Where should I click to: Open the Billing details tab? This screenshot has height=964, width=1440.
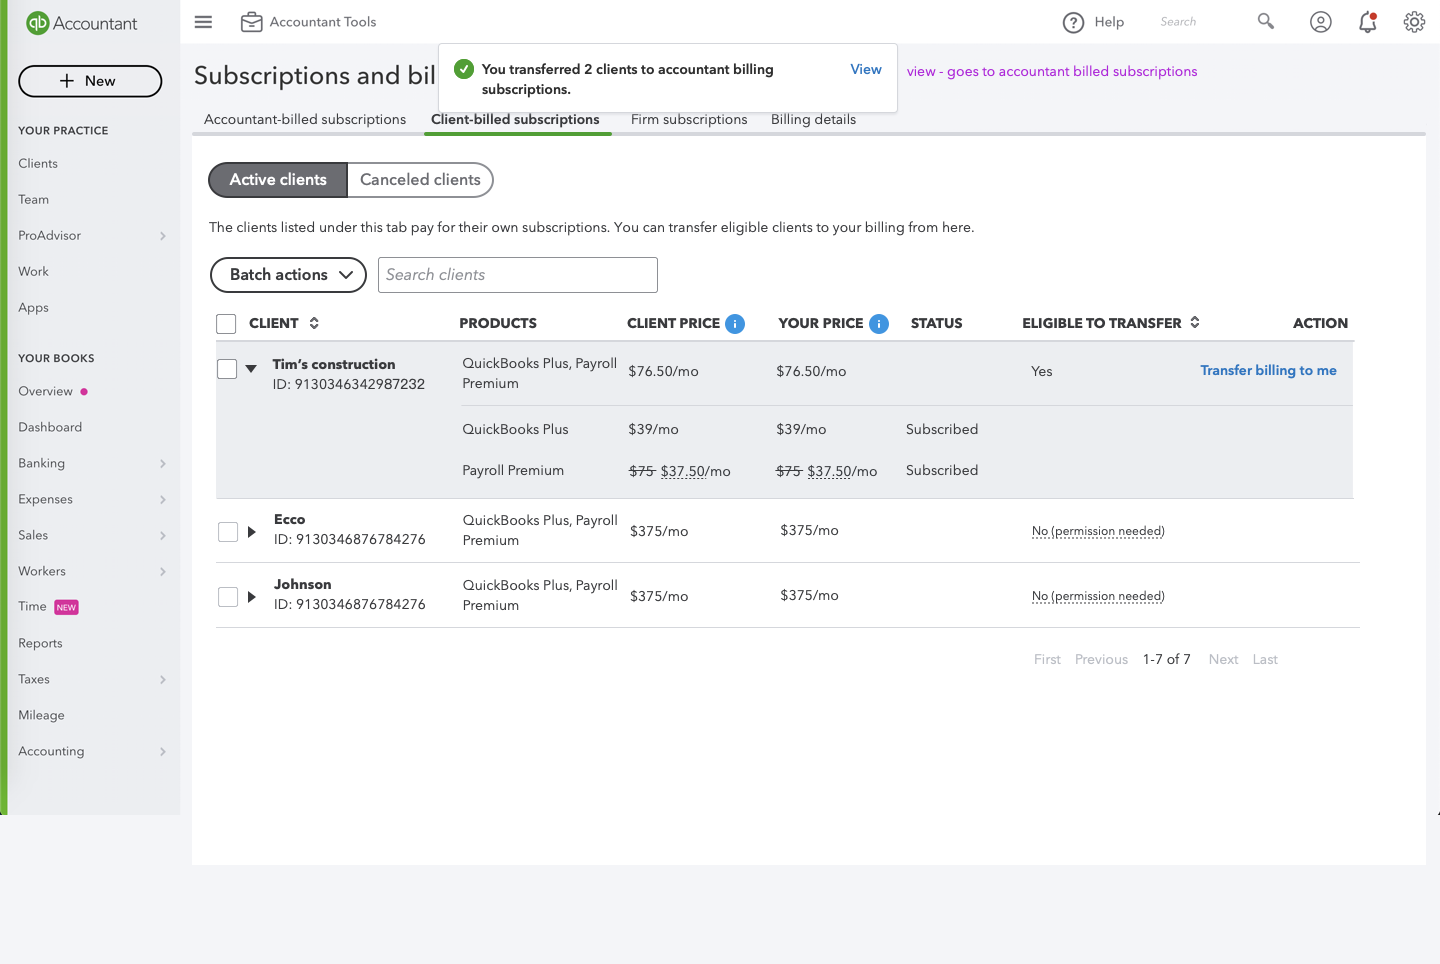[813, 120]
